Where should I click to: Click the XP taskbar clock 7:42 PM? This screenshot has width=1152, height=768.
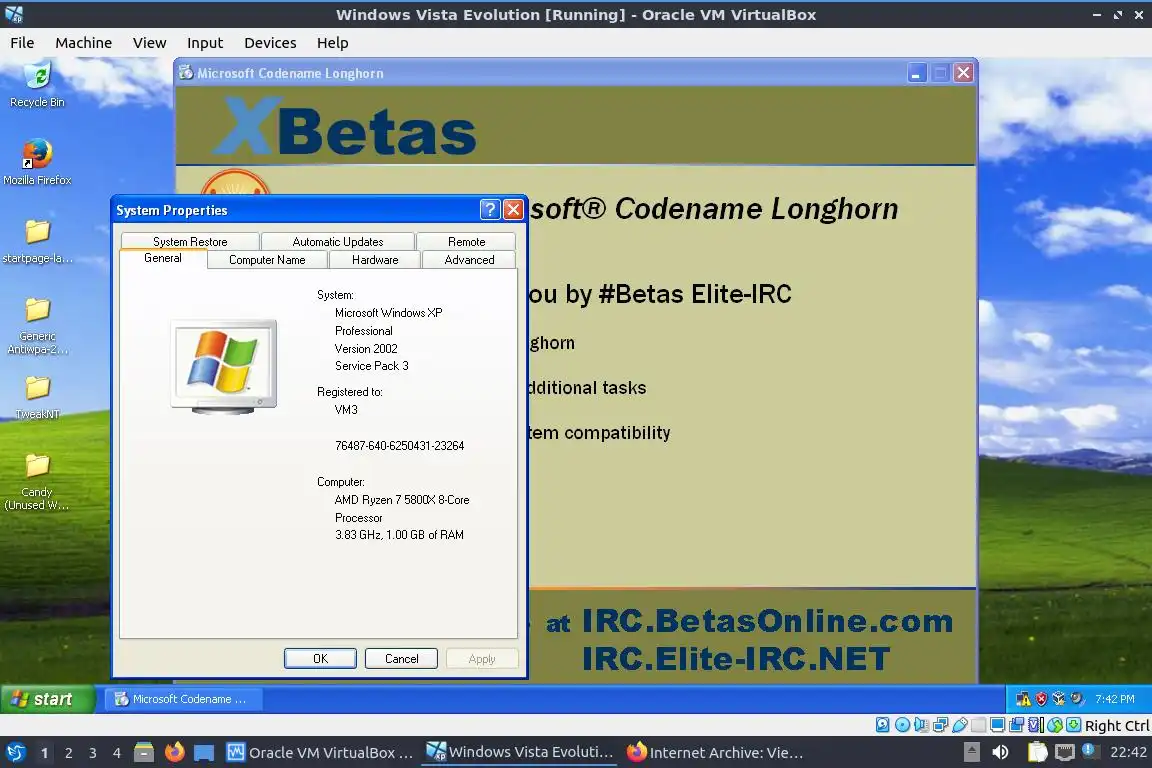click(1115, 699)
